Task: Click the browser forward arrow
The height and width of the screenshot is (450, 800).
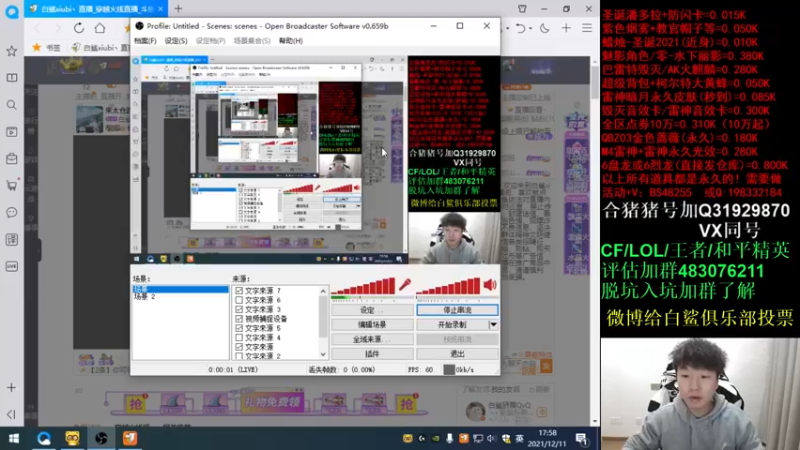Action: tap(57, 28)
